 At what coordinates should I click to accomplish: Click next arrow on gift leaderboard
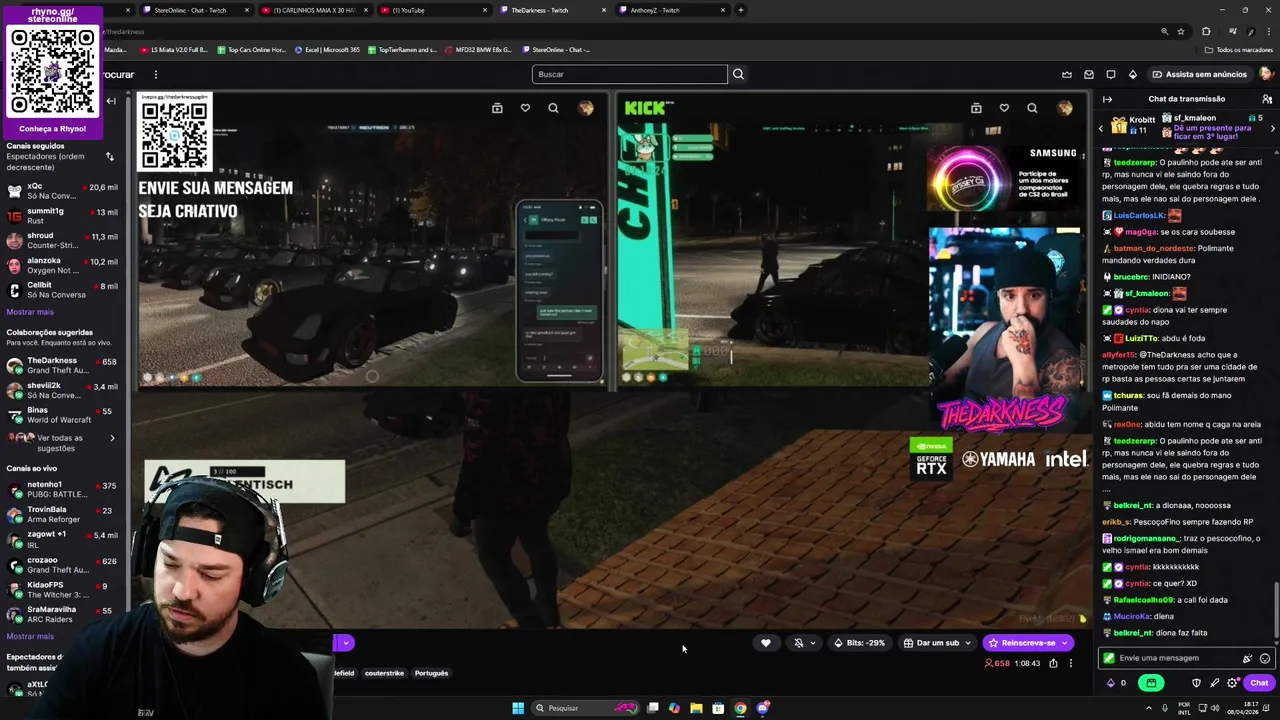[x=1273, y=128]
